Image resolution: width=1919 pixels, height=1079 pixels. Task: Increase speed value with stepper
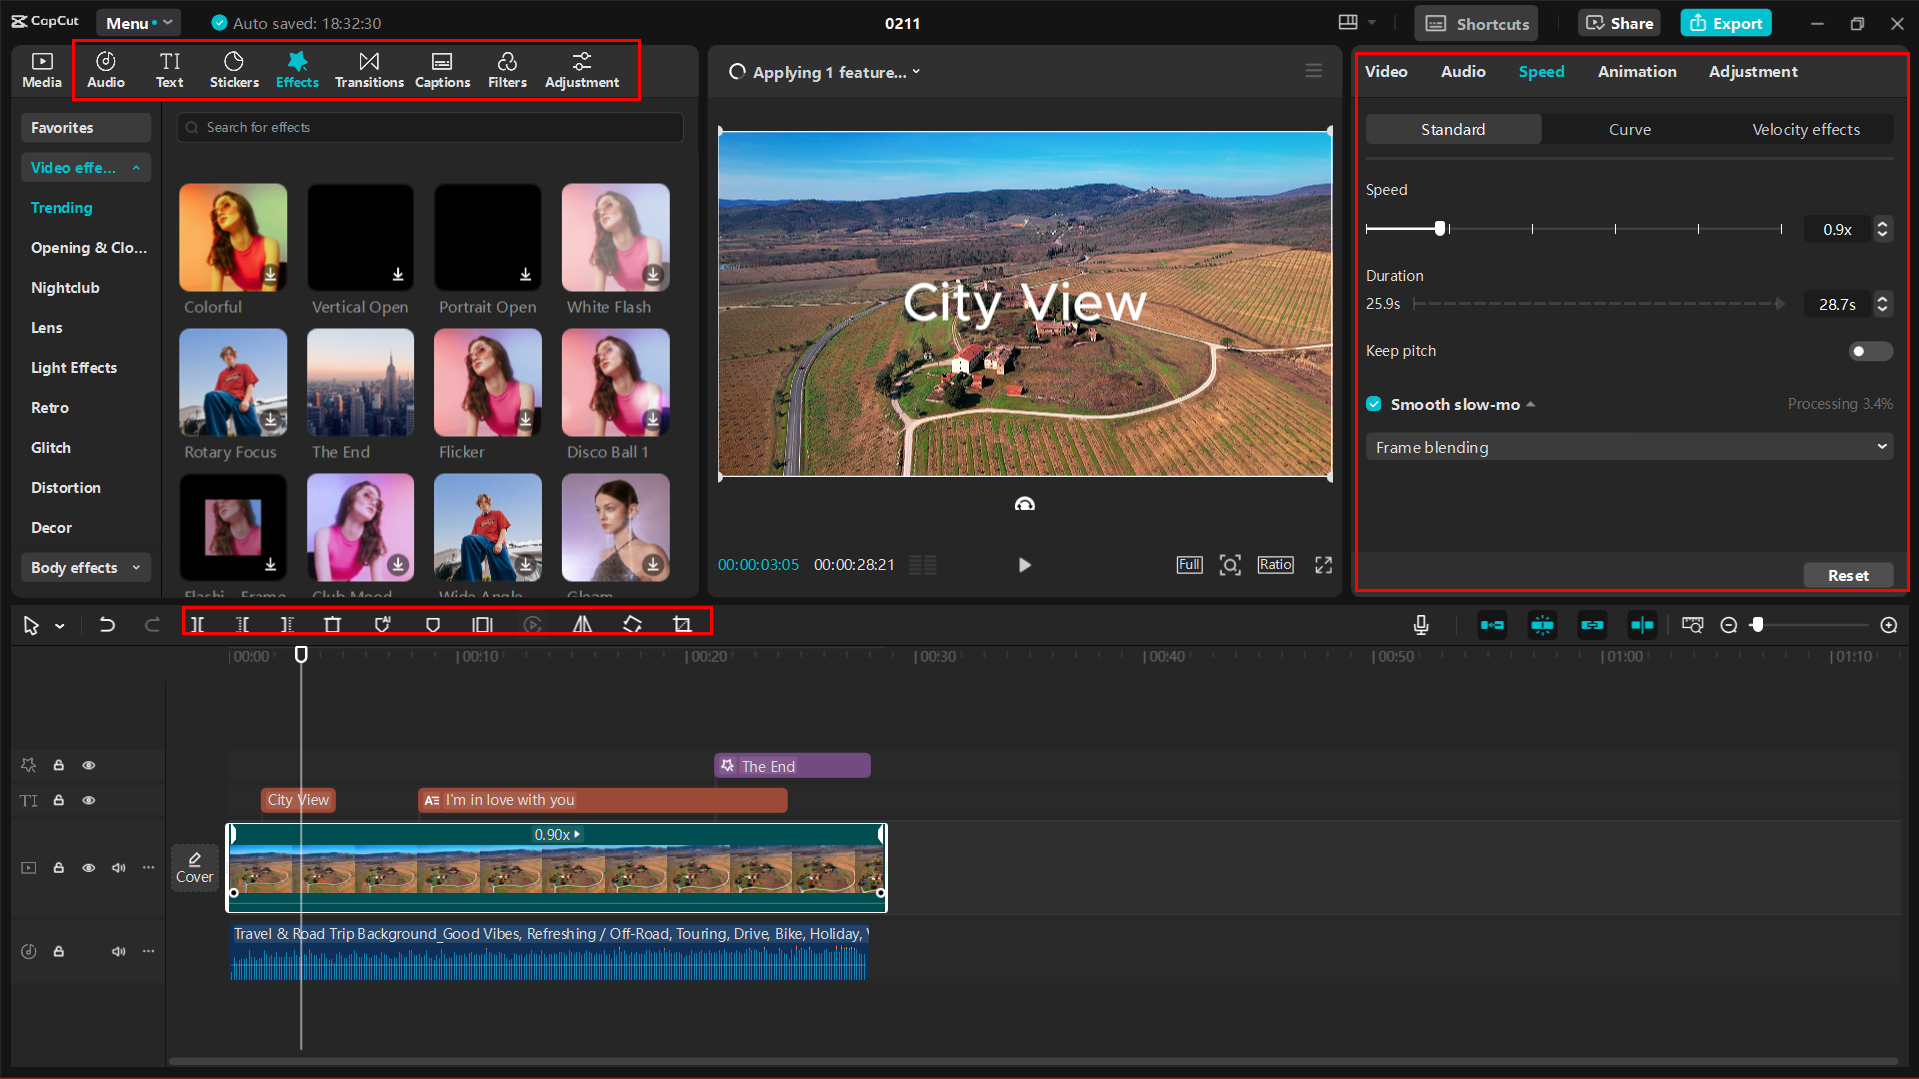click(1883, 224)
